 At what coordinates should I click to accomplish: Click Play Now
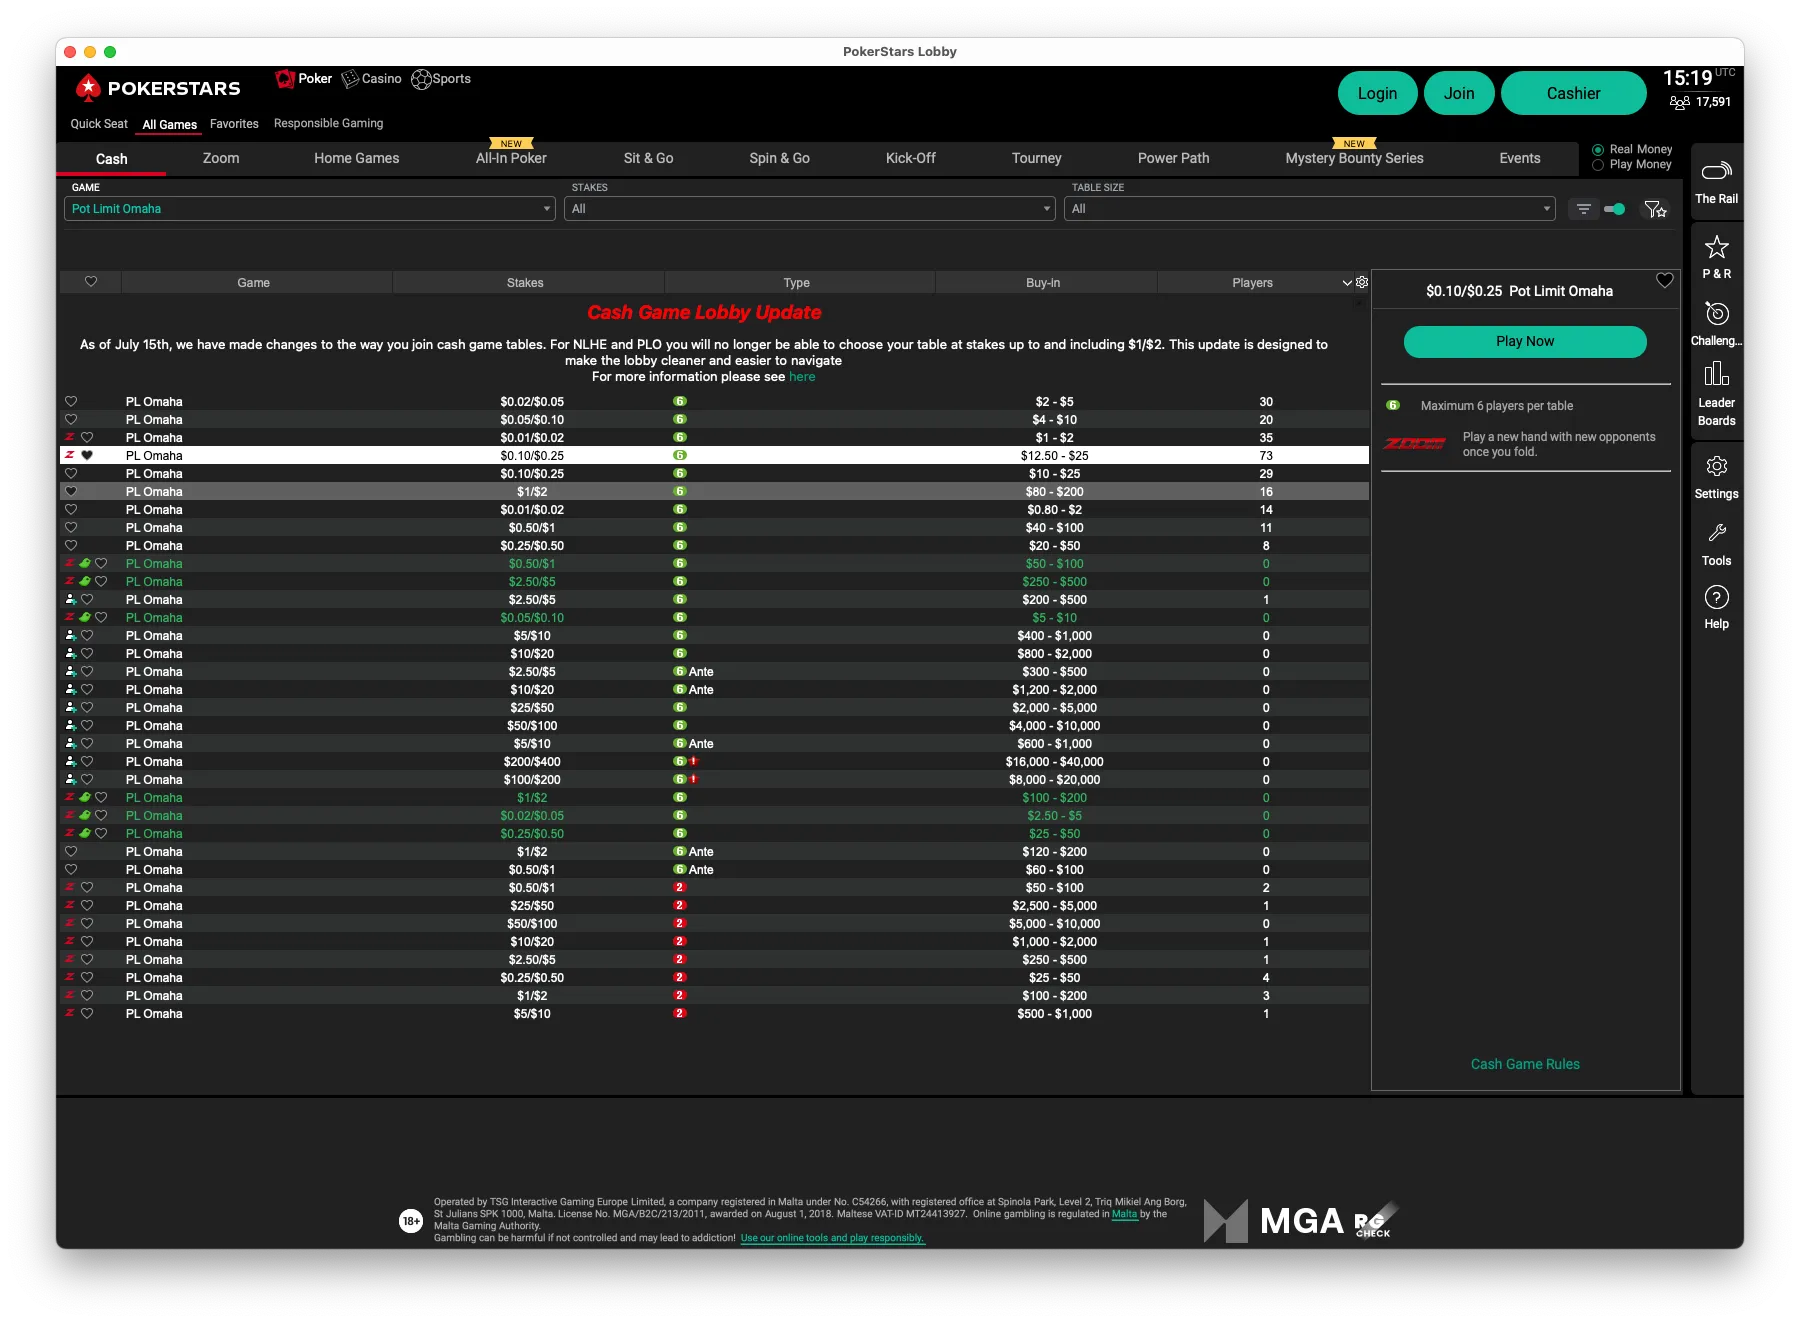click(1525, 341)
